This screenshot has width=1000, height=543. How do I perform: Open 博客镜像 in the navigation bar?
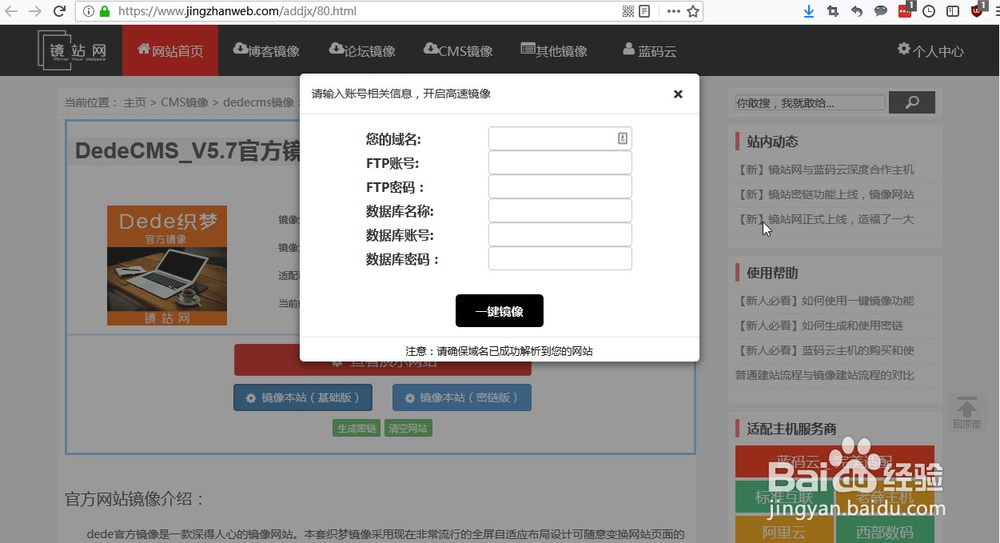[x=266, y=51]
